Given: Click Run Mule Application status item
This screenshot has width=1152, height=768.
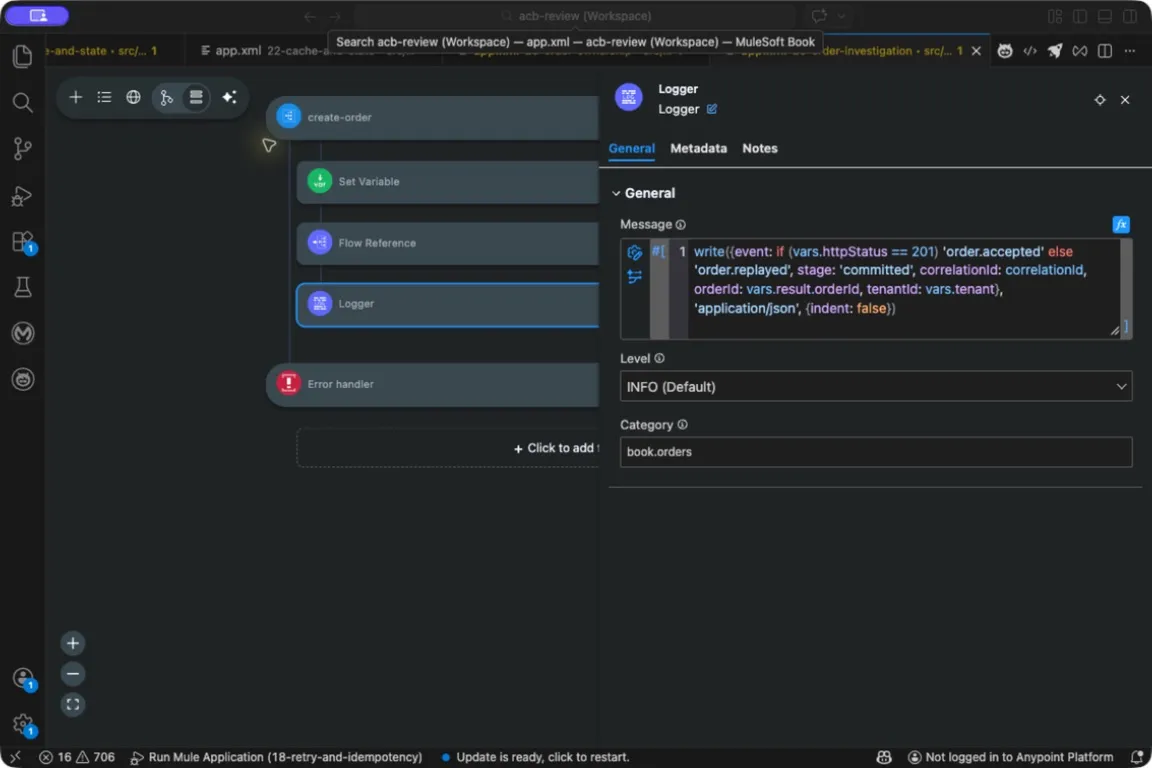Looking at the screenshot, I should click(x=276, y=757).
